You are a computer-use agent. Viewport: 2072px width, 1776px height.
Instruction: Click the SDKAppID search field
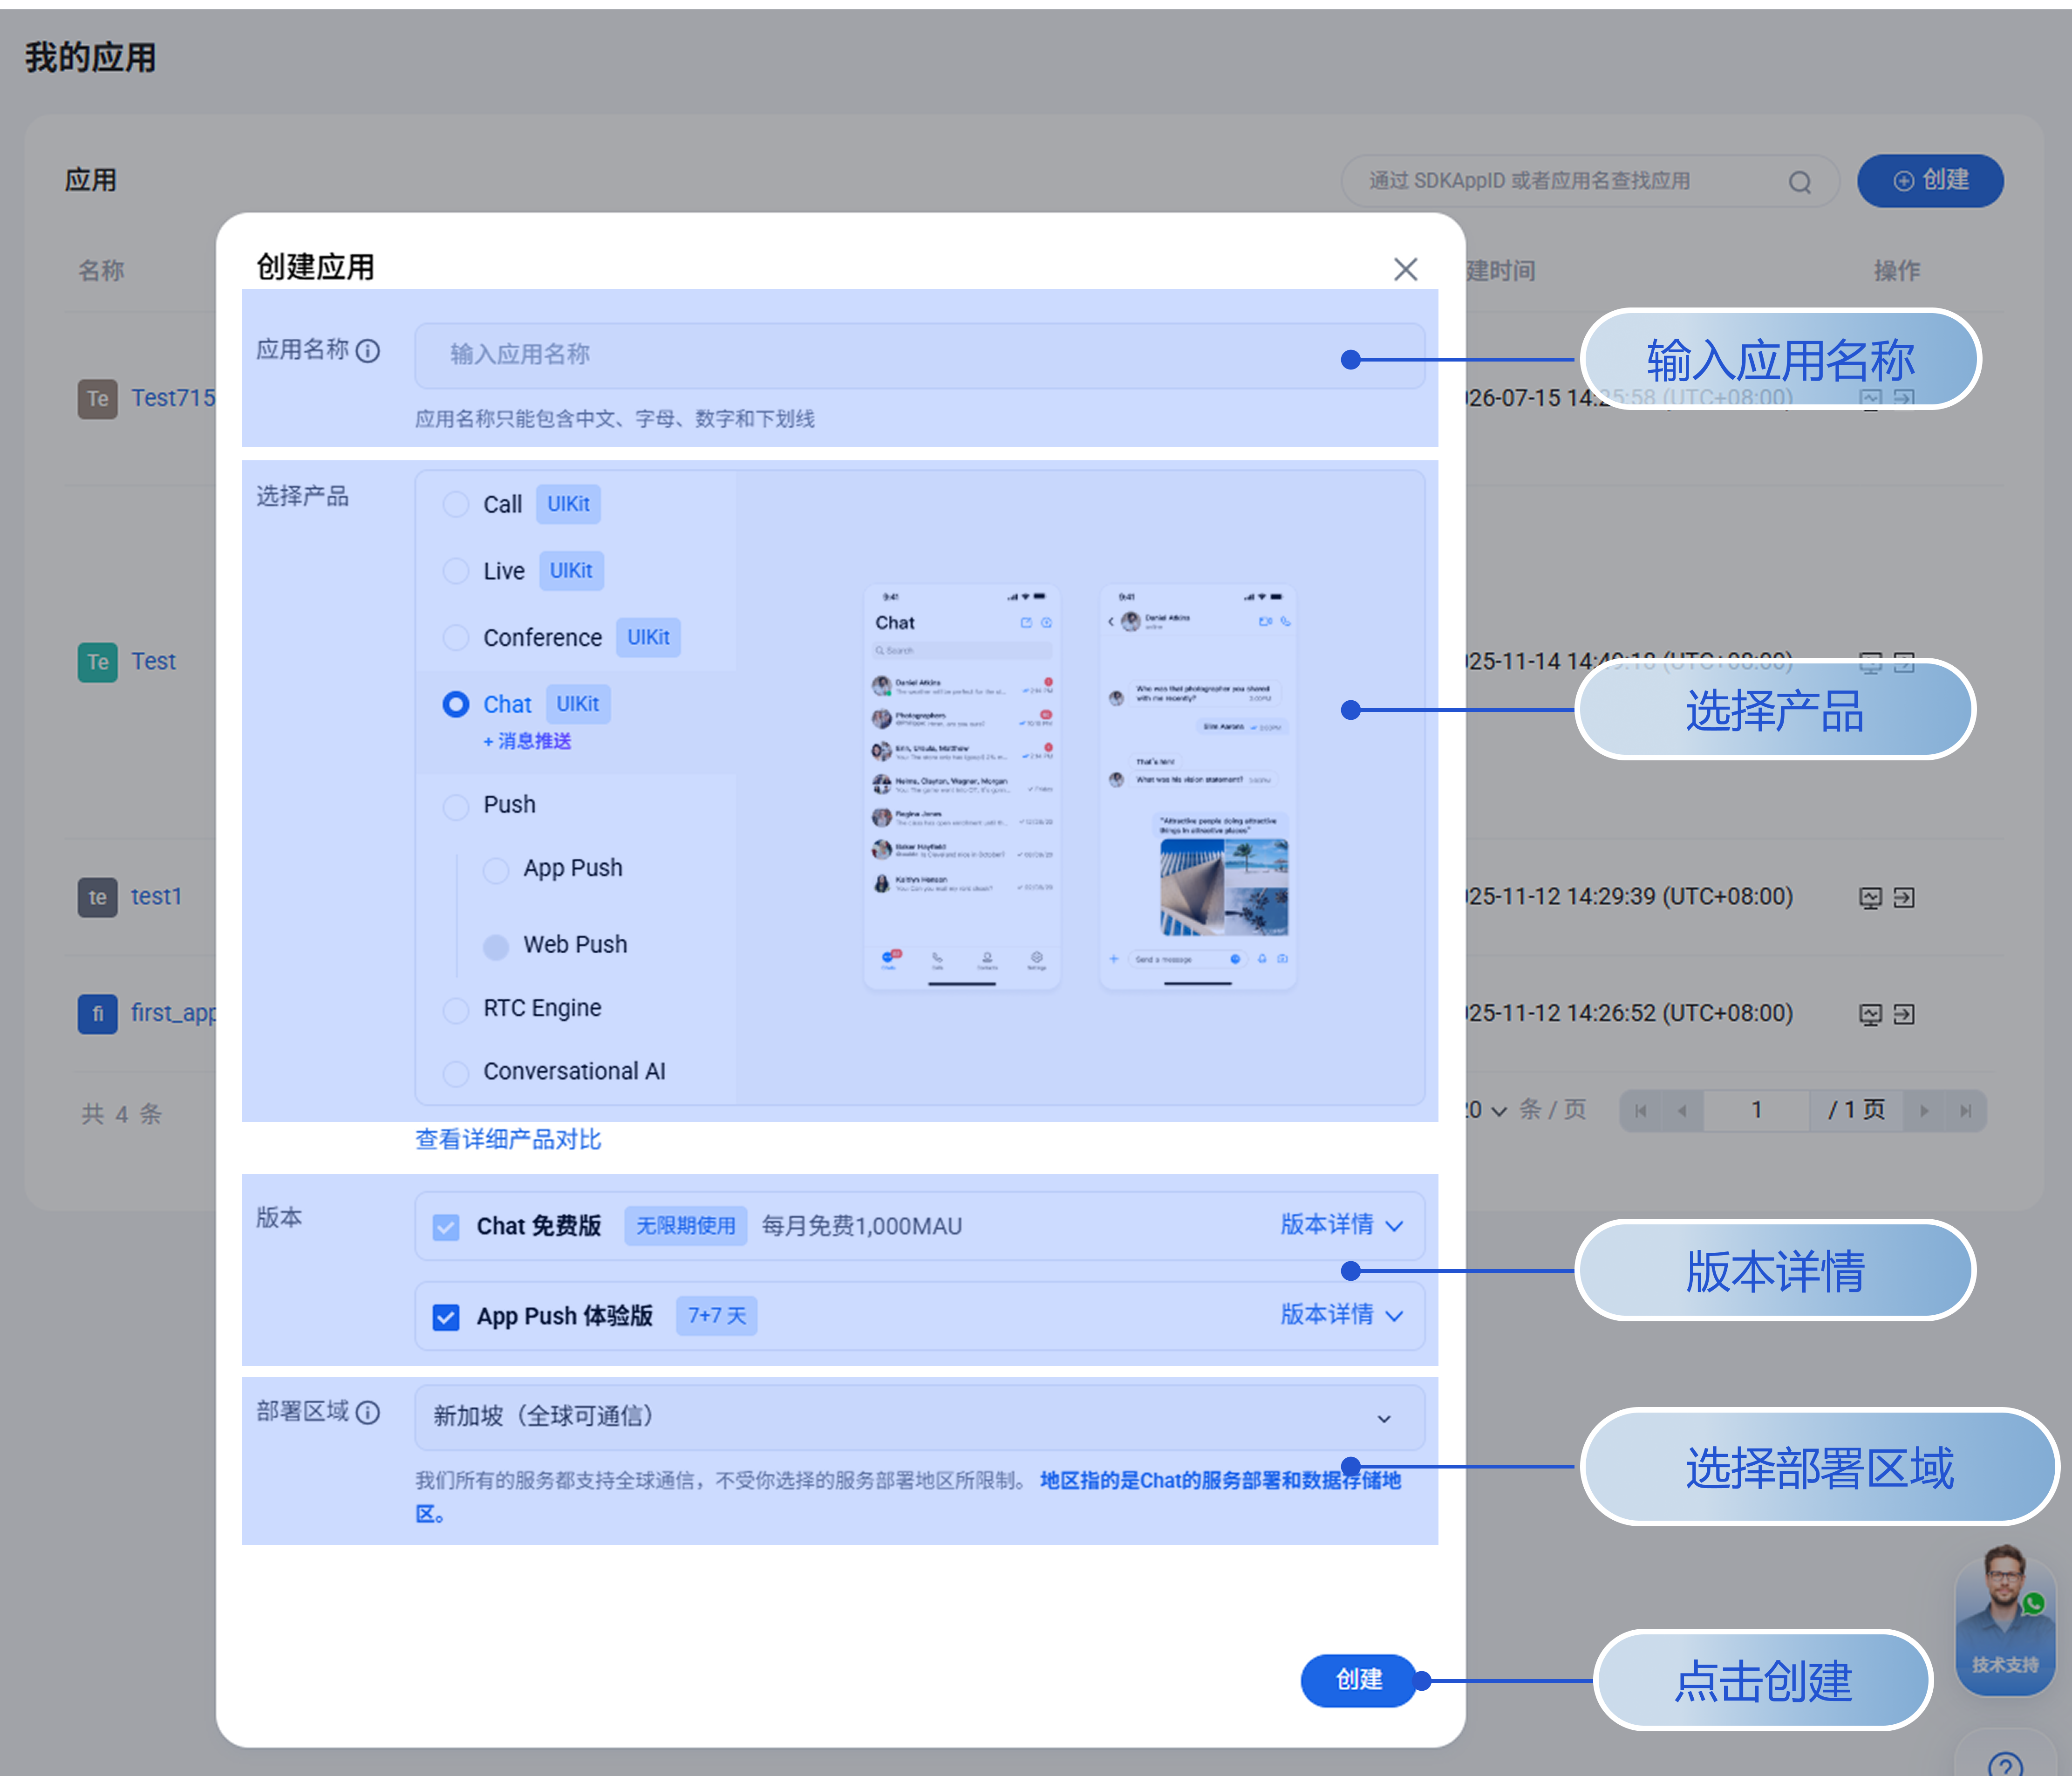[1589, 181]
